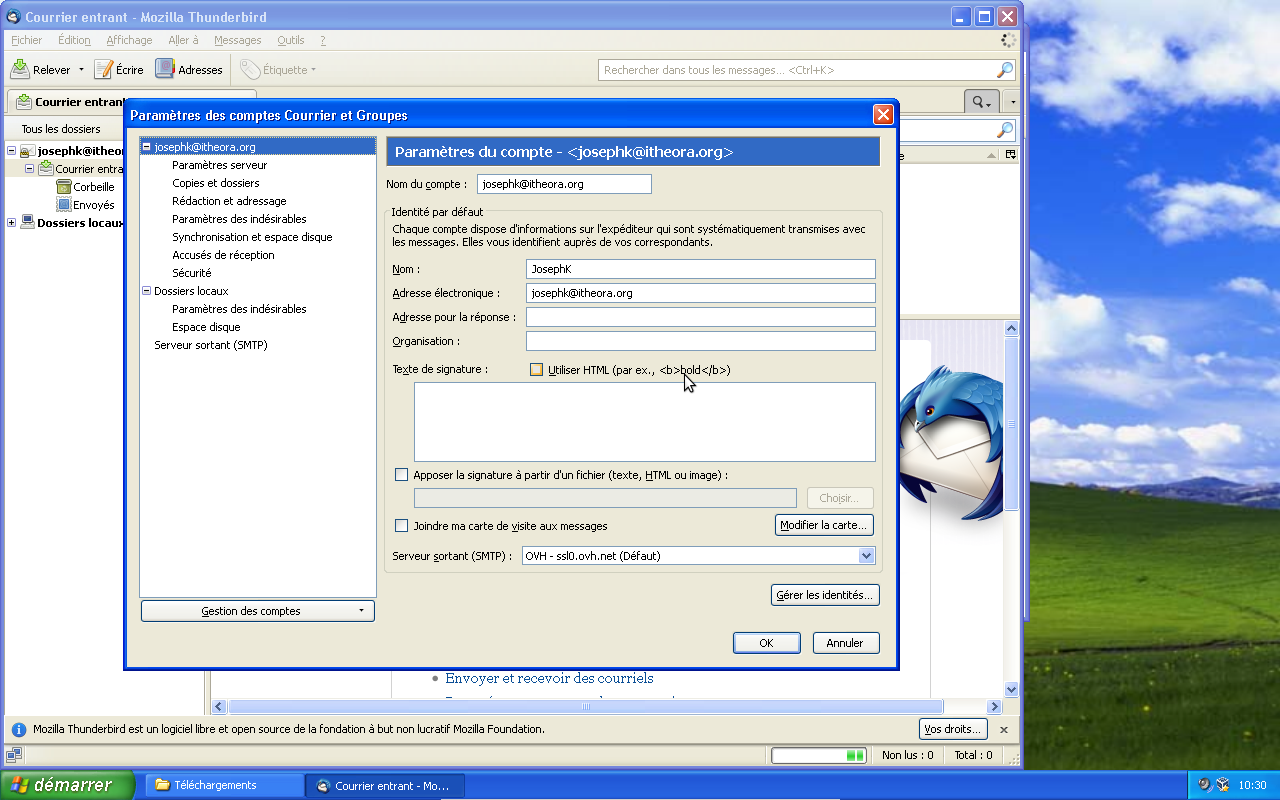Click the Organisation input field
This screenshot has width=1280, height=800.
click(700, 341)
